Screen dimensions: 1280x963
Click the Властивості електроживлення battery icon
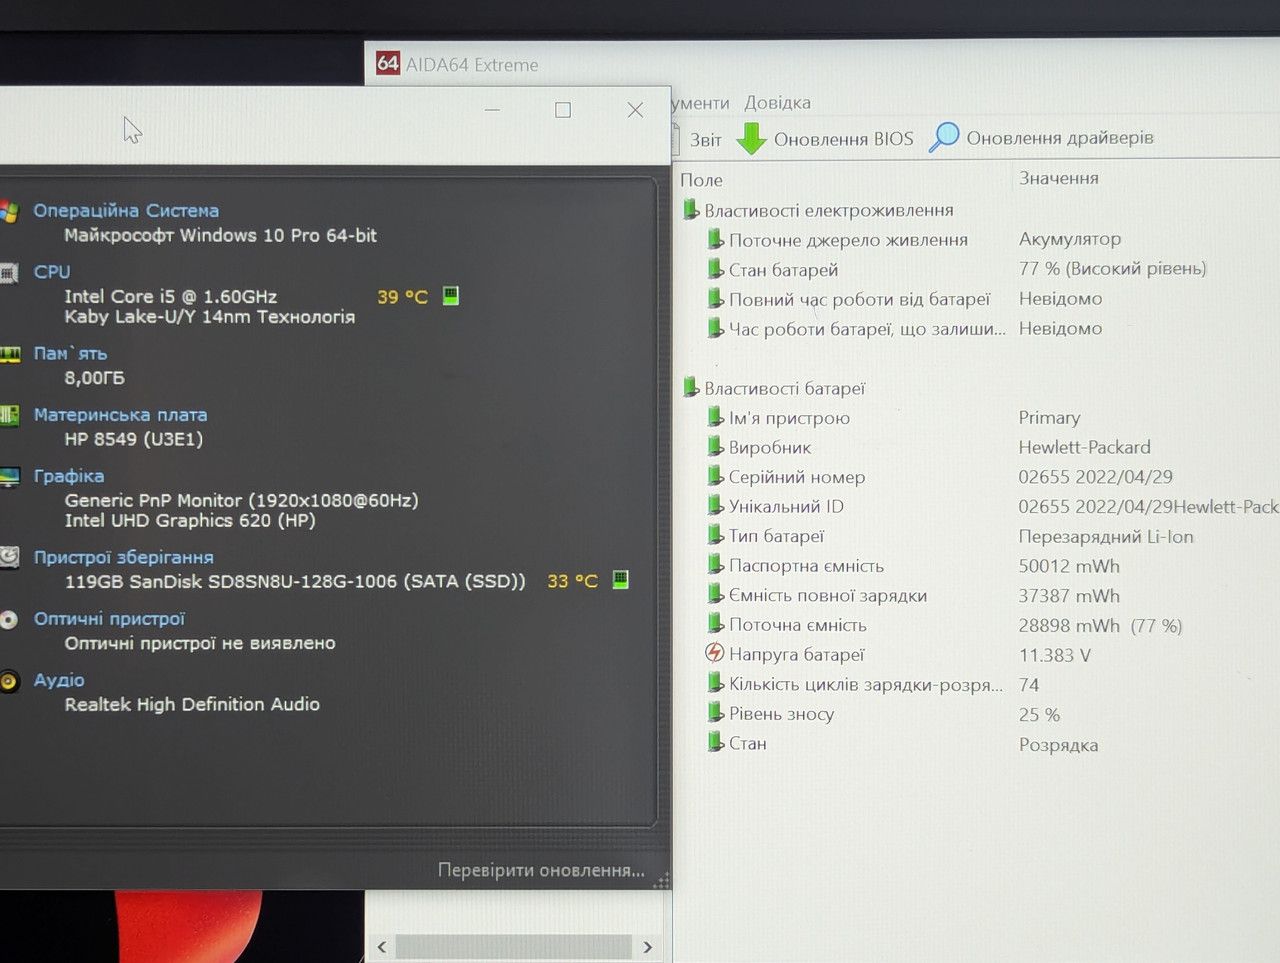click(x=691, y=209)
